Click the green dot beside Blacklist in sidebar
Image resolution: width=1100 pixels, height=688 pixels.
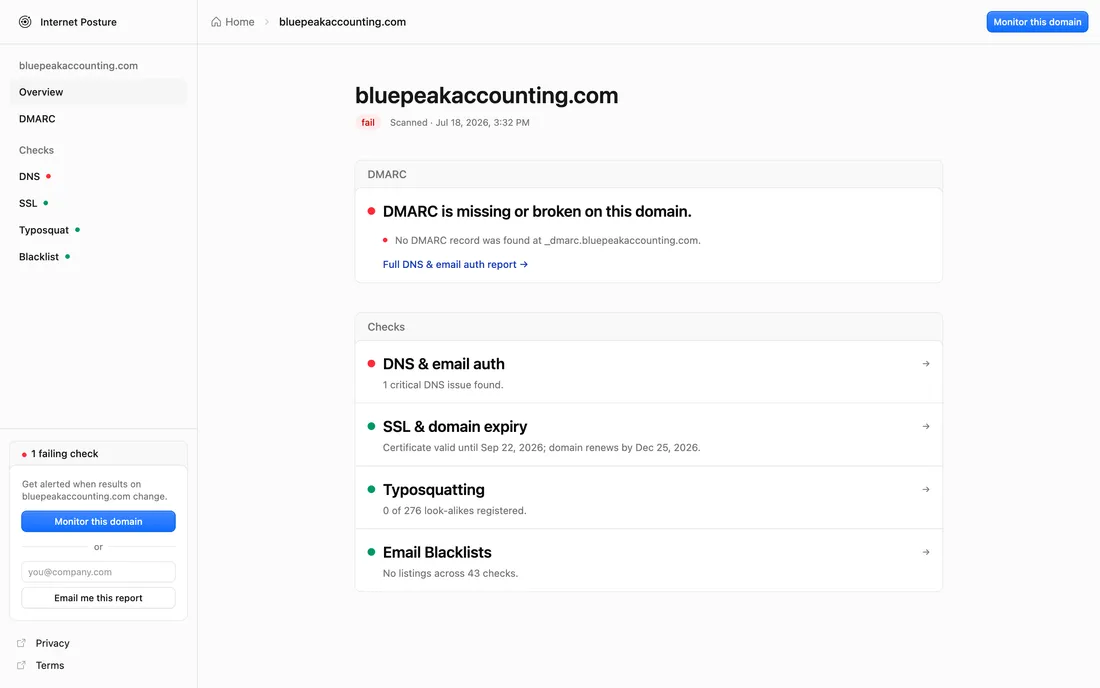(67, 256)
